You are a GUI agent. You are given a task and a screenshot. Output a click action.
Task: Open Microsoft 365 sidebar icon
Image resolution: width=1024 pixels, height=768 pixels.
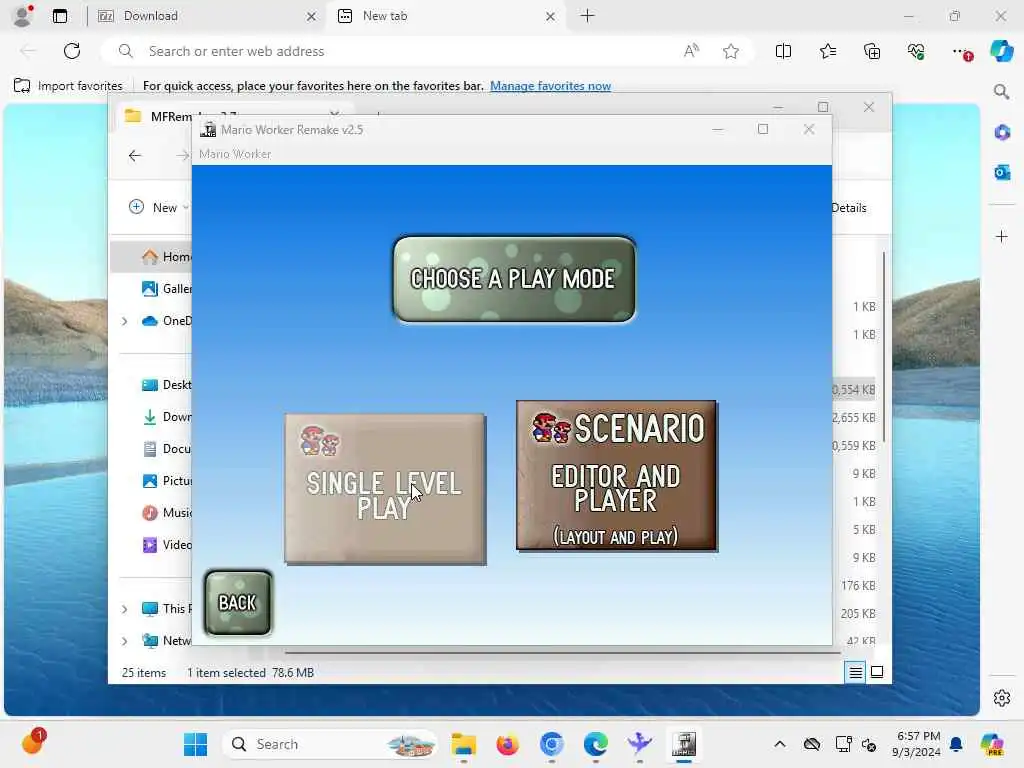point(1002,133)
